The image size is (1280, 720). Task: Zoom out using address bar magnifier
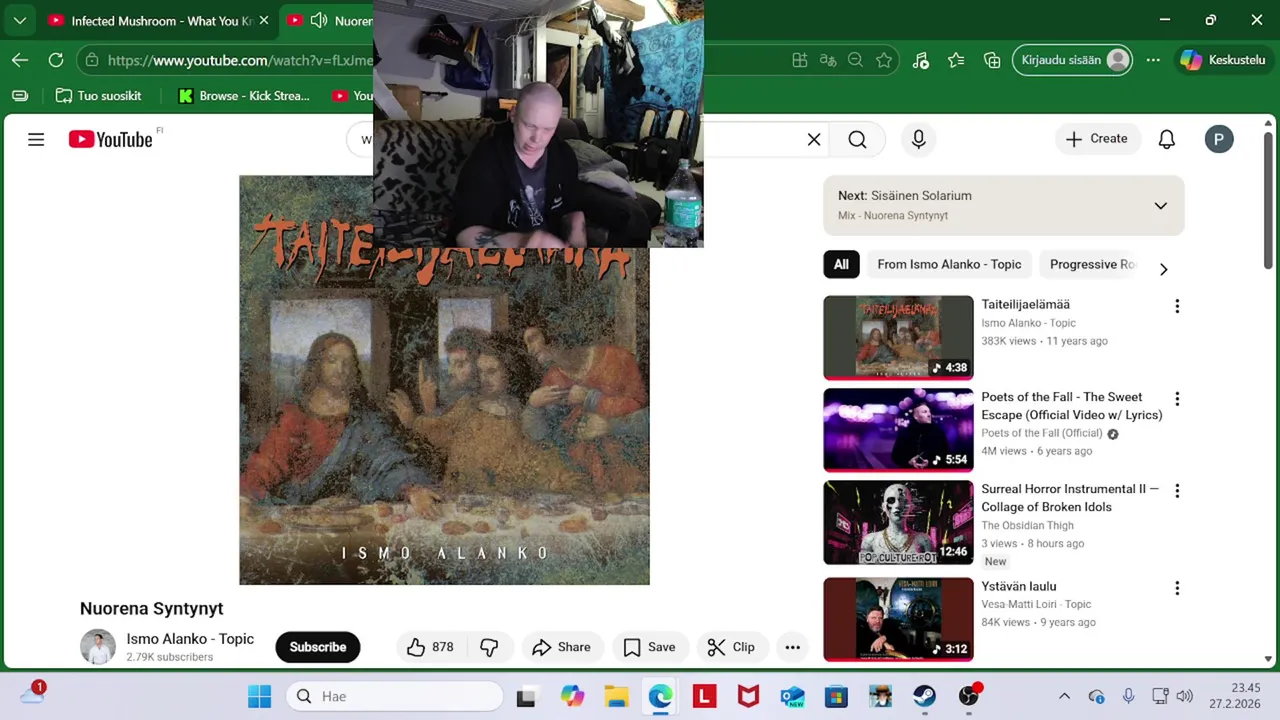(855, 60)
